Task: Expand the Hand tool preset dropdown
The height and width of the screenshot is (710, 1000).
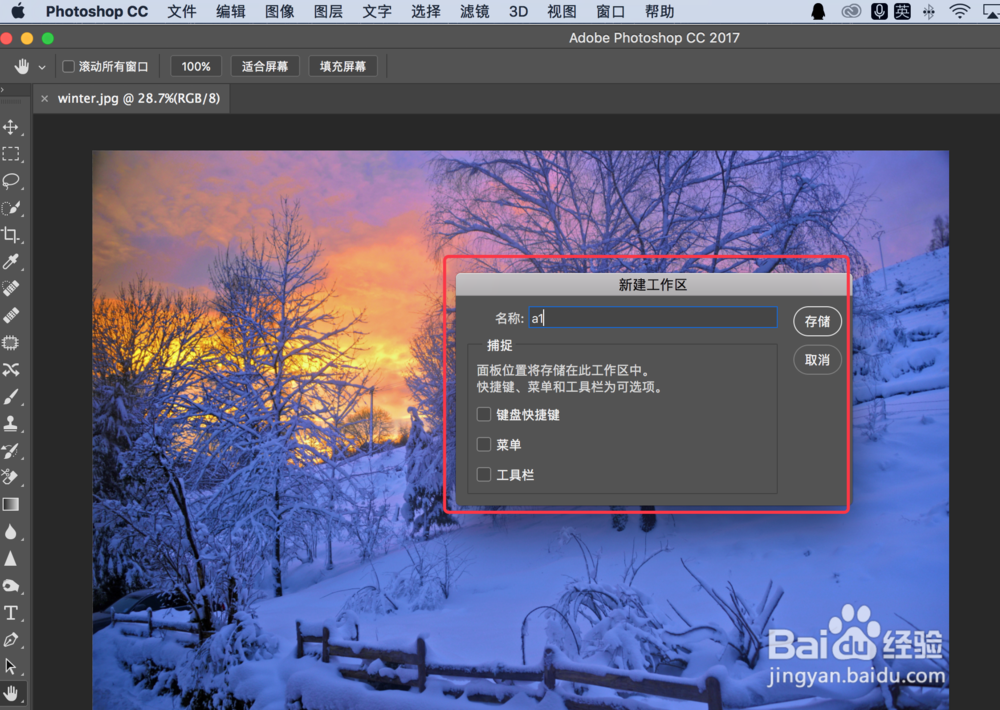Action: [41, 65]
